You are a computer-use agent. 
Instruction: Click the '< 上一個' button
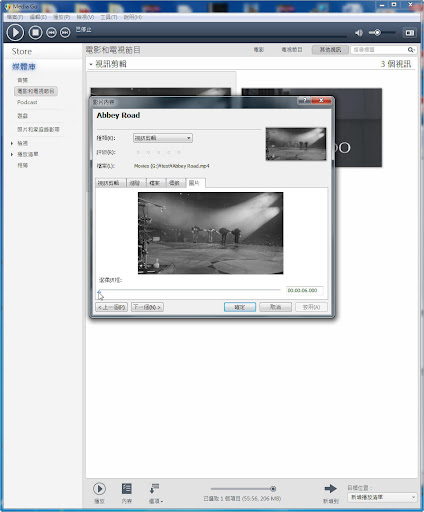tap(111, 307)
